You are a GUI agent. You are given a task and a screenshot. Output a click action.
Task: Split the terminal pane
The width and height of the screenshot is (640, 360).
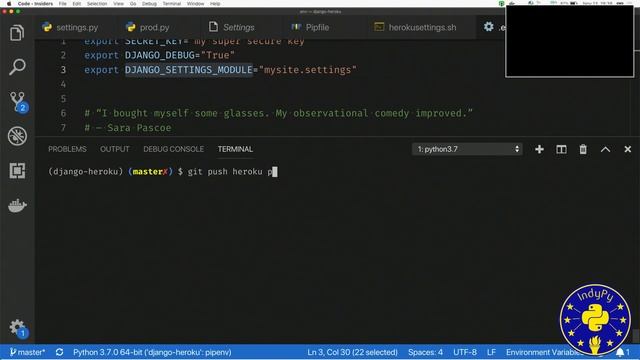561,149
